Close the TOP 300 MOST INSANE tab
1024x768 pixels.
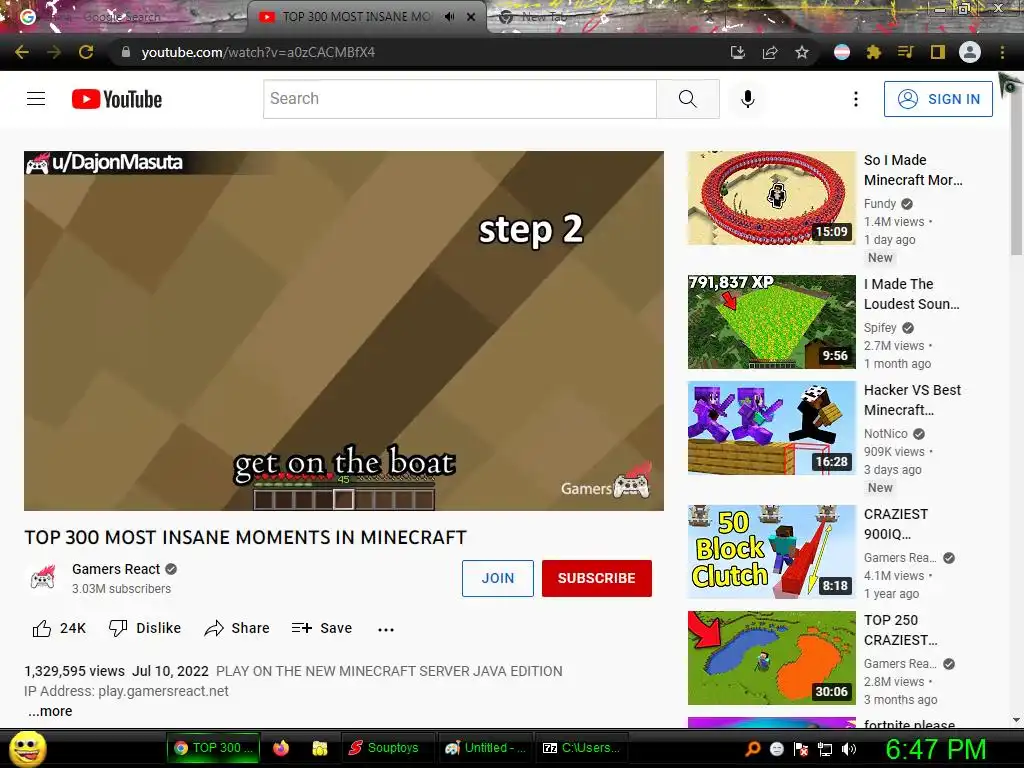tap(471, 17)
